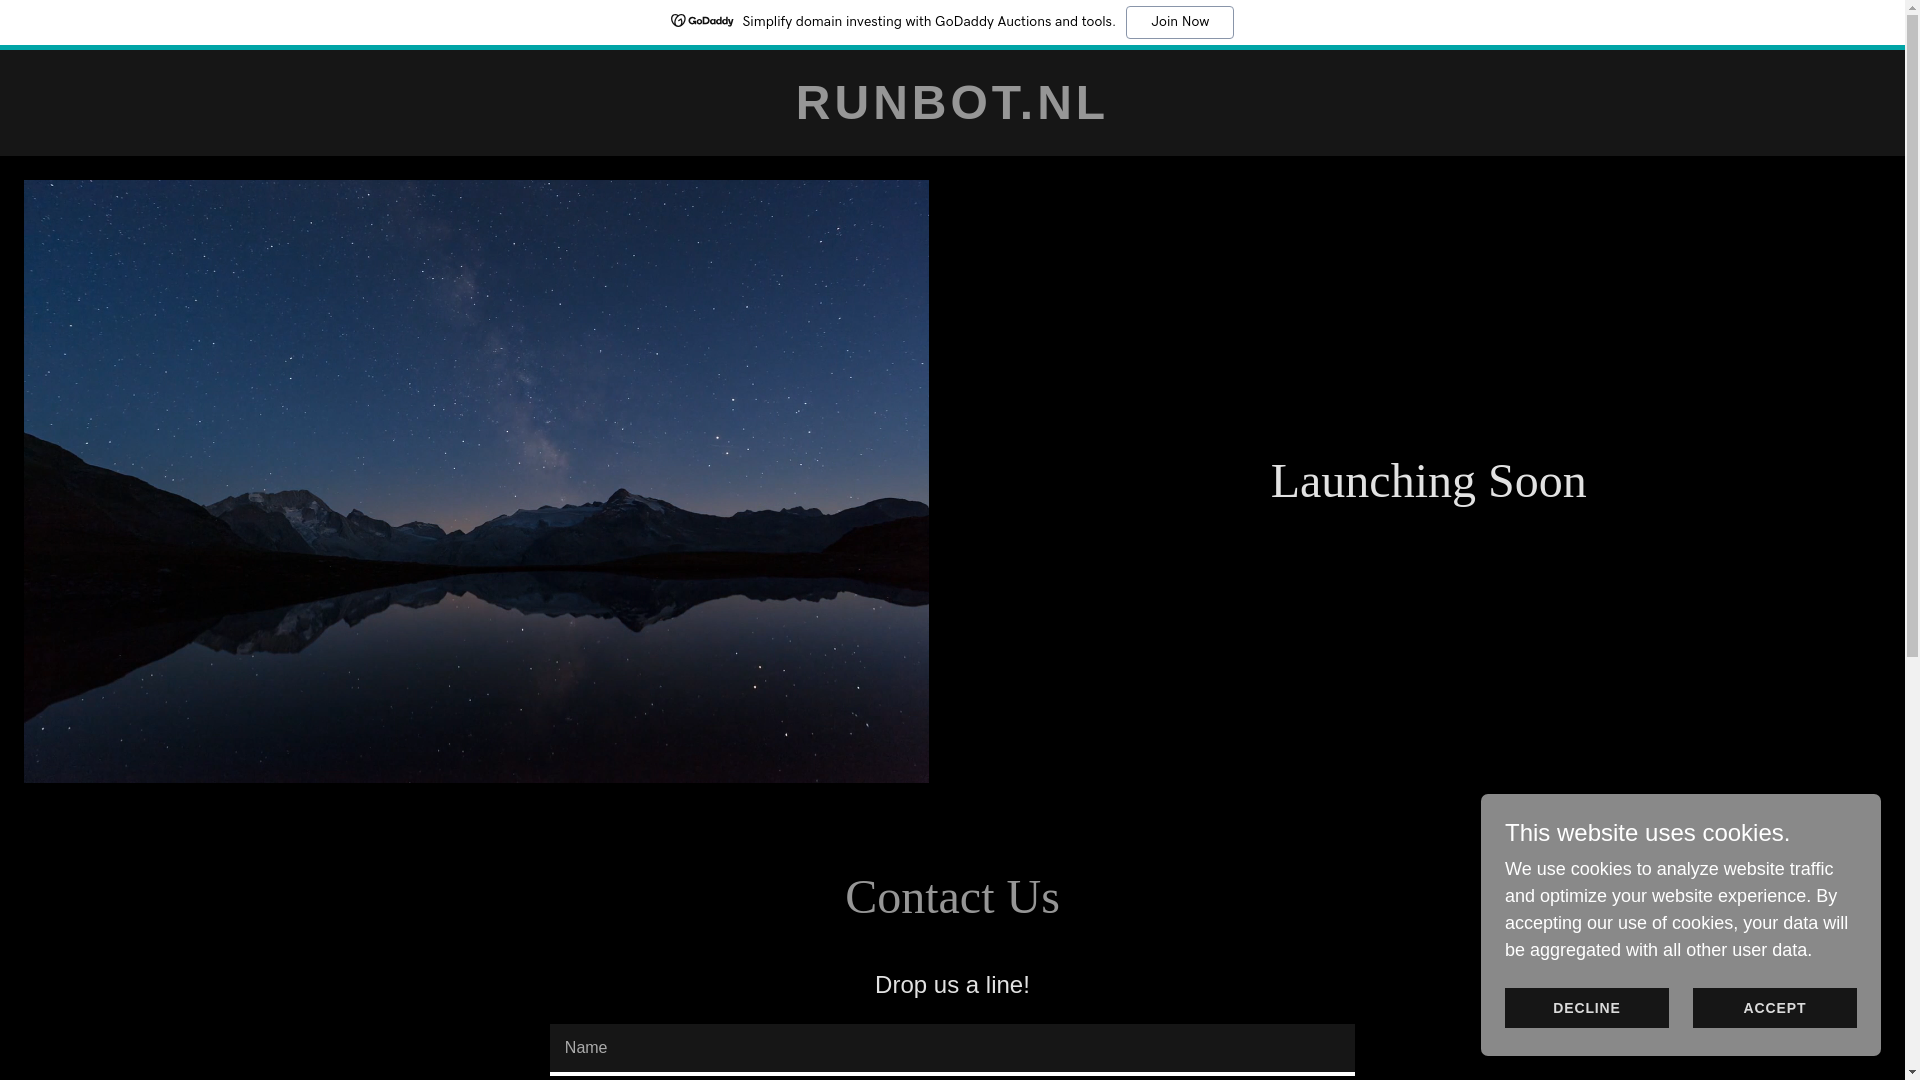The height and width of the screenshot is (1080, 1920).
Task: Click the Launching Soon heading
Action: coord(1428,481)
